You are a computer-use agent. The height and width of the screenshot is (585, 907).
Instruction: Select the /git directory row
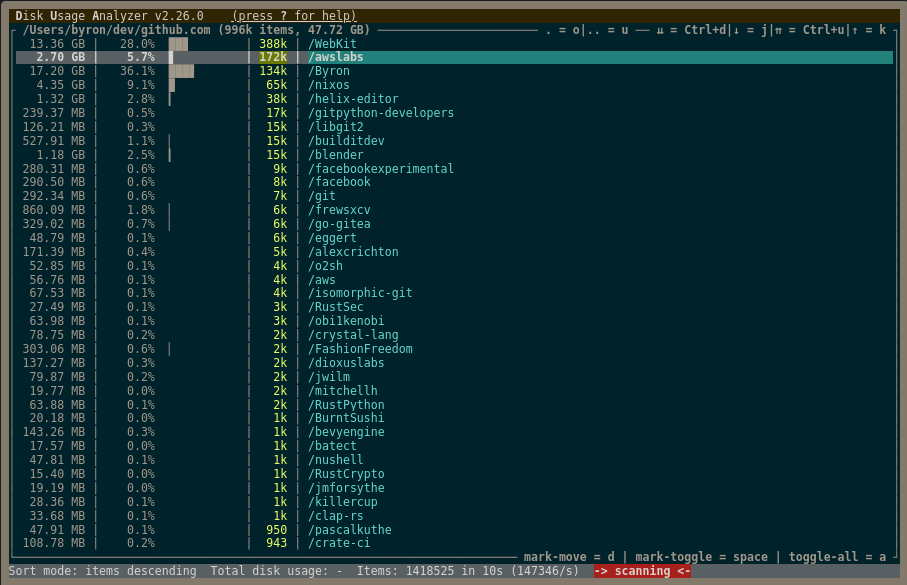click(454, 196)
